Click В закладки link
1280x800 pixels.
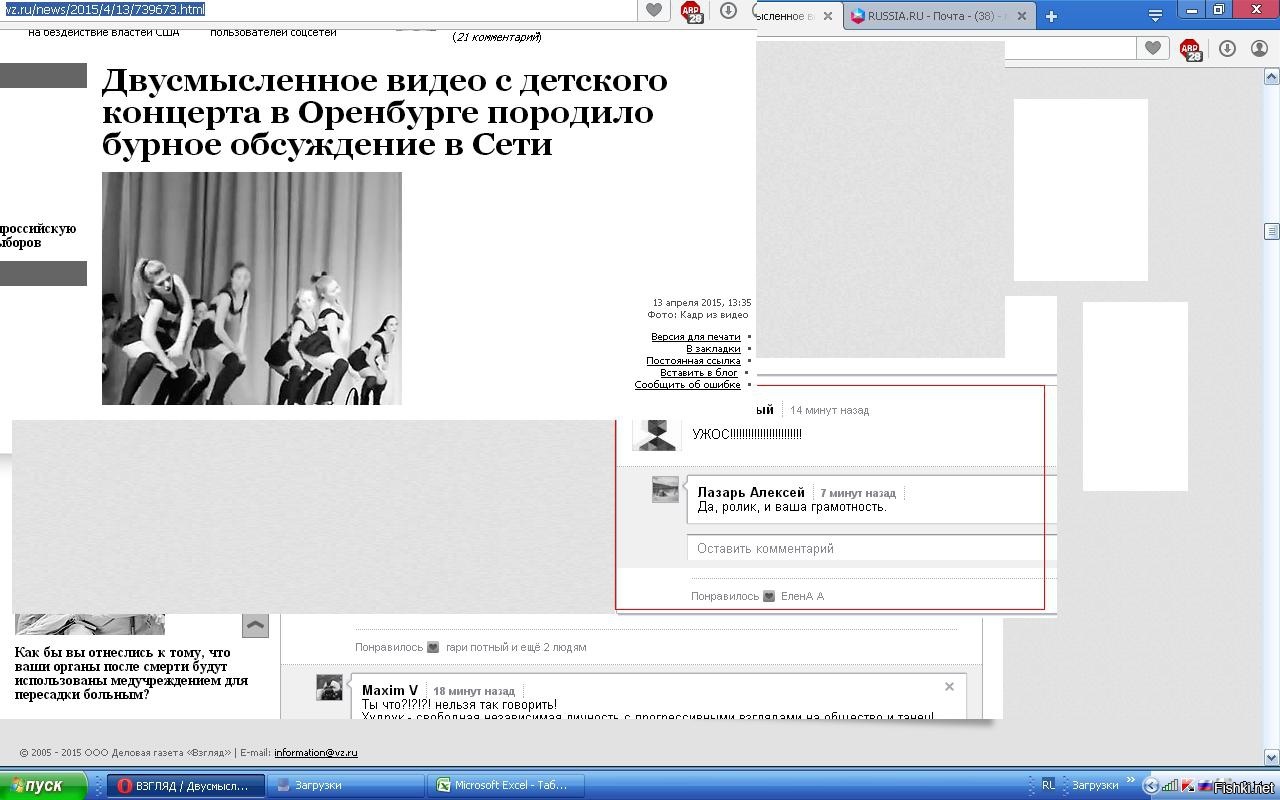[x=713, y=349]
